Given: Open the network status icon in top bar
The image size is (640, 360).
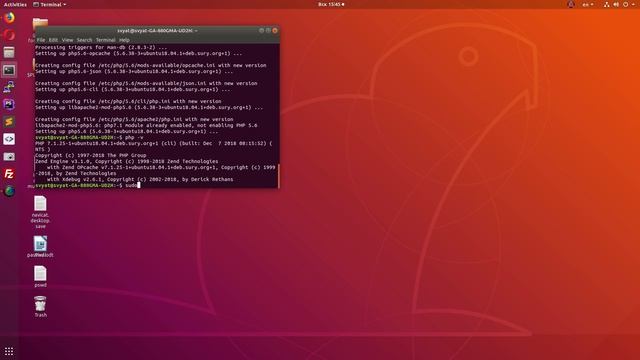Looking at the screenshot, I should coord(607,4).
